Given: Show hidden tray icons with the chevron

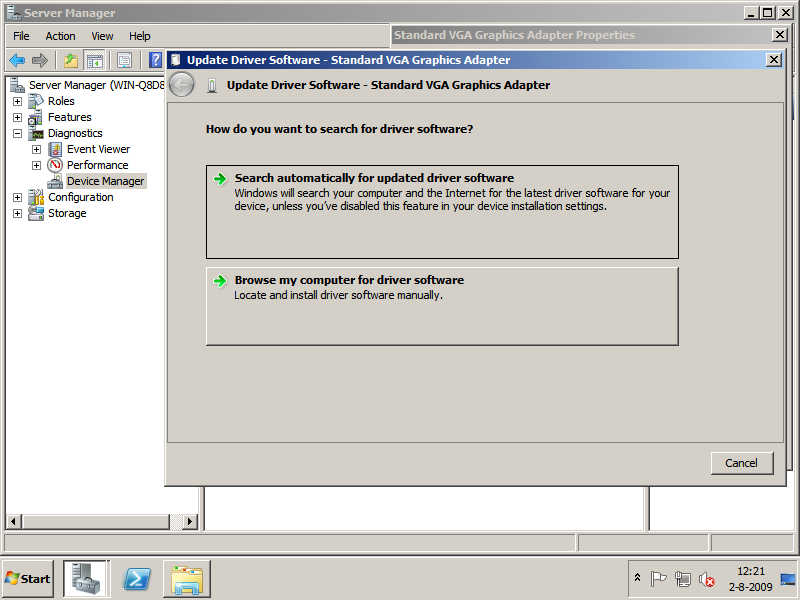Looking at the screenshot, I should click(637, 578).
